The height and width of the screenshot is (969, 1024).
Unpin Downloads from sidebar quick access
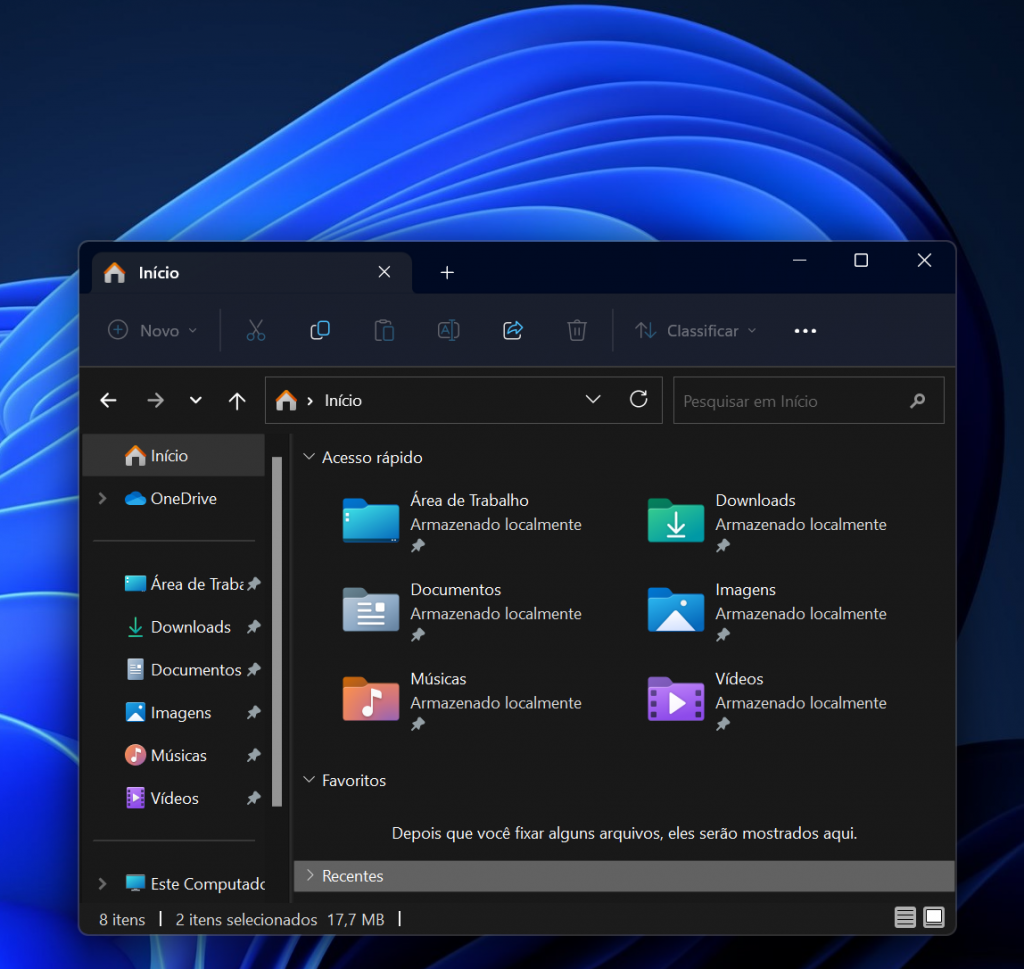point(253,627)
